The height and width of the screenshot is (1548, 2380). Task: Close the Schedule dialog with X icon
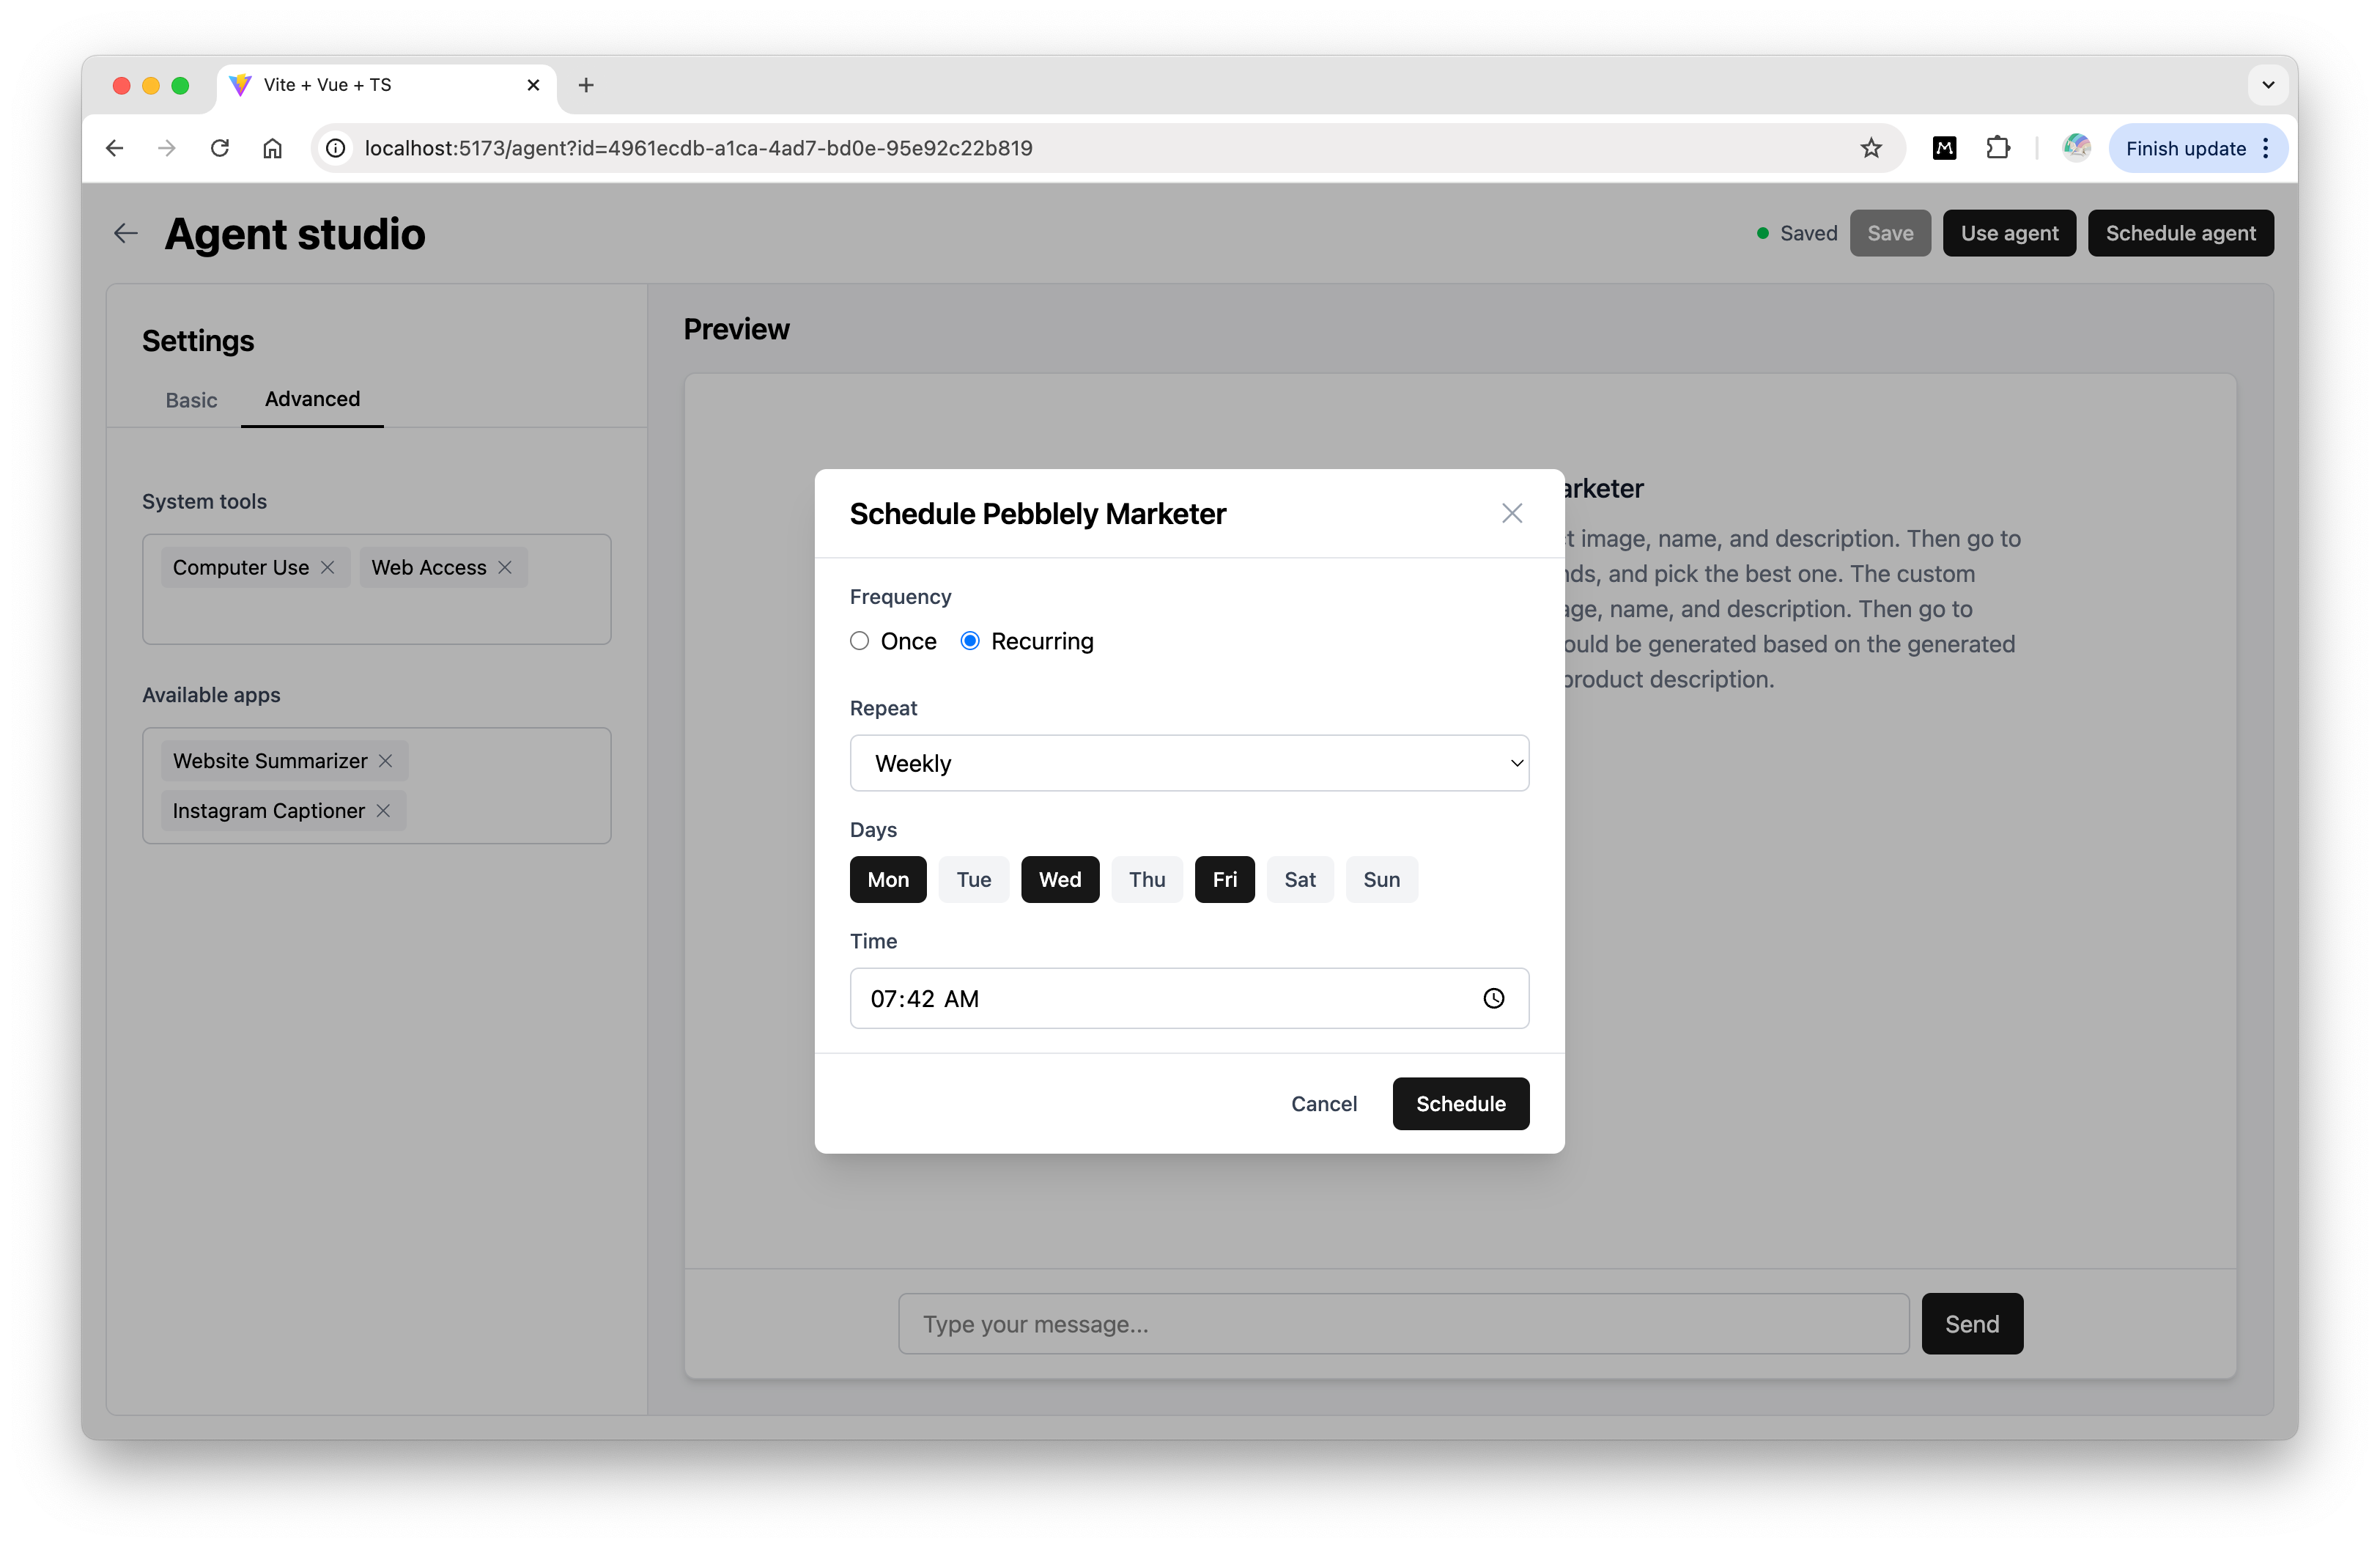coord(1511,513)
